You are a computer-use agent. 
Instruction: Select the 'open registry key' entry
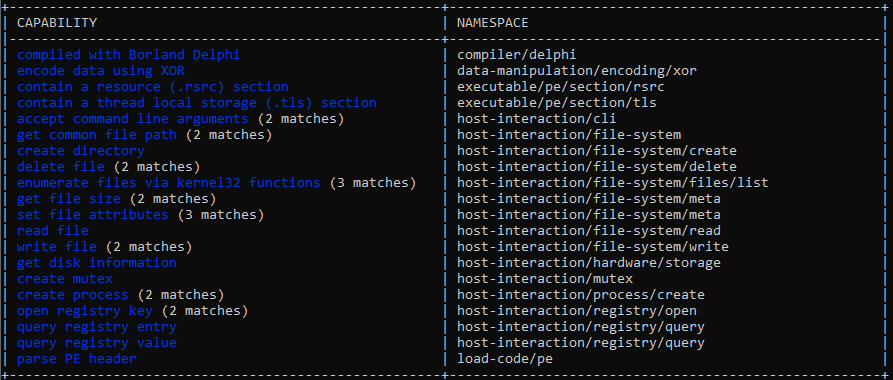point(85,311)
